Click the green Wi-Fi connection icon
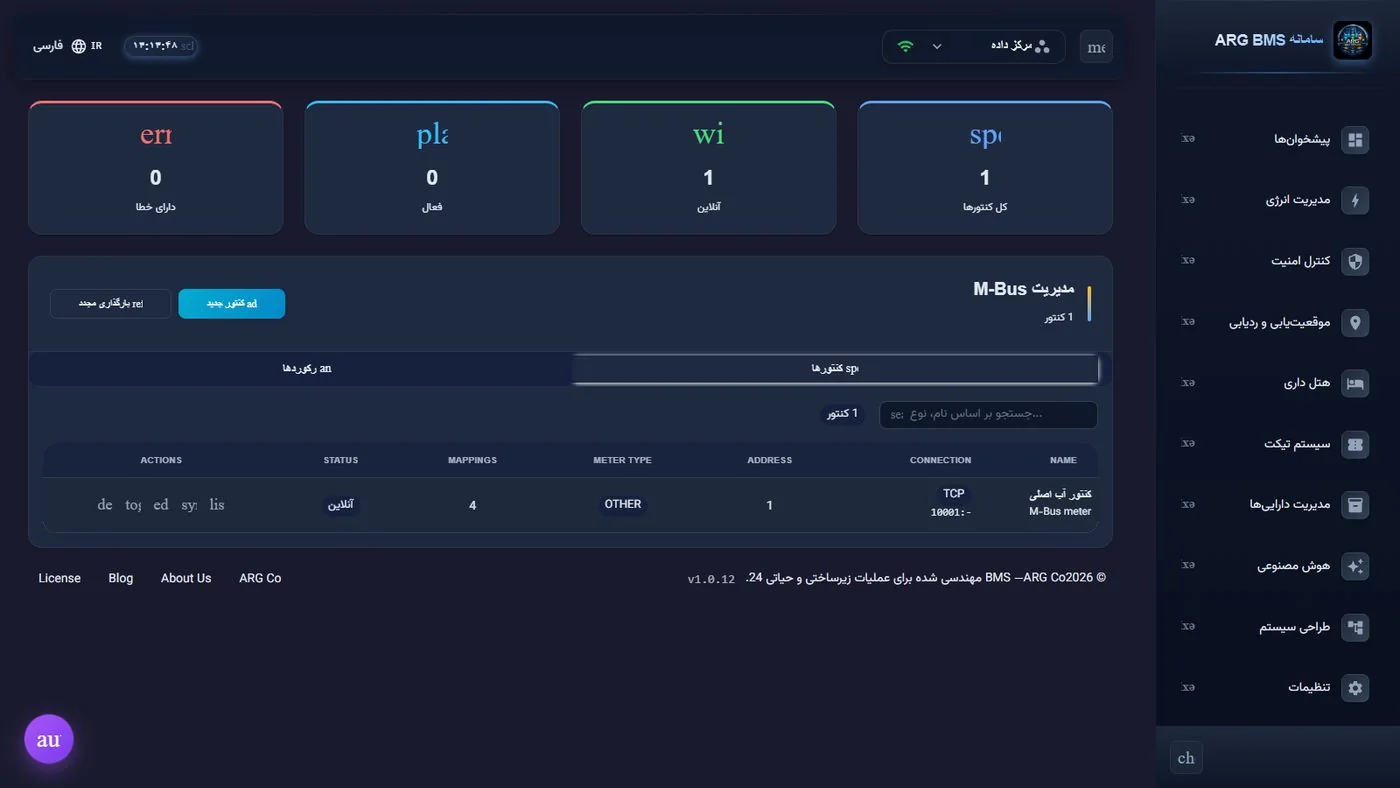This screenshot has height=788, width=1400. (905, 46)
